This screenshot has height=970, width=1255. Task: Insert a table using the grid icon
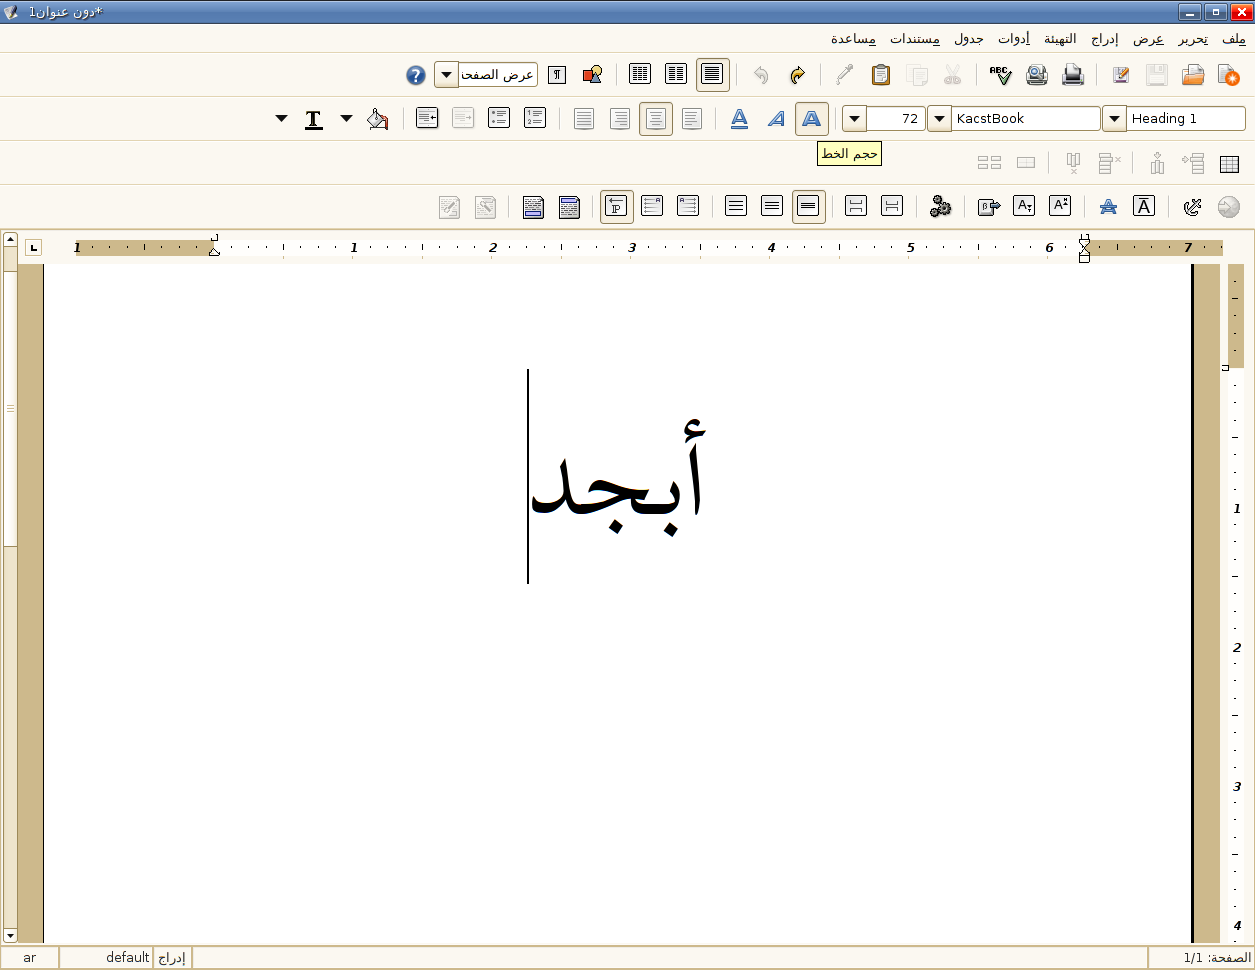click(x=1229, y=163)
